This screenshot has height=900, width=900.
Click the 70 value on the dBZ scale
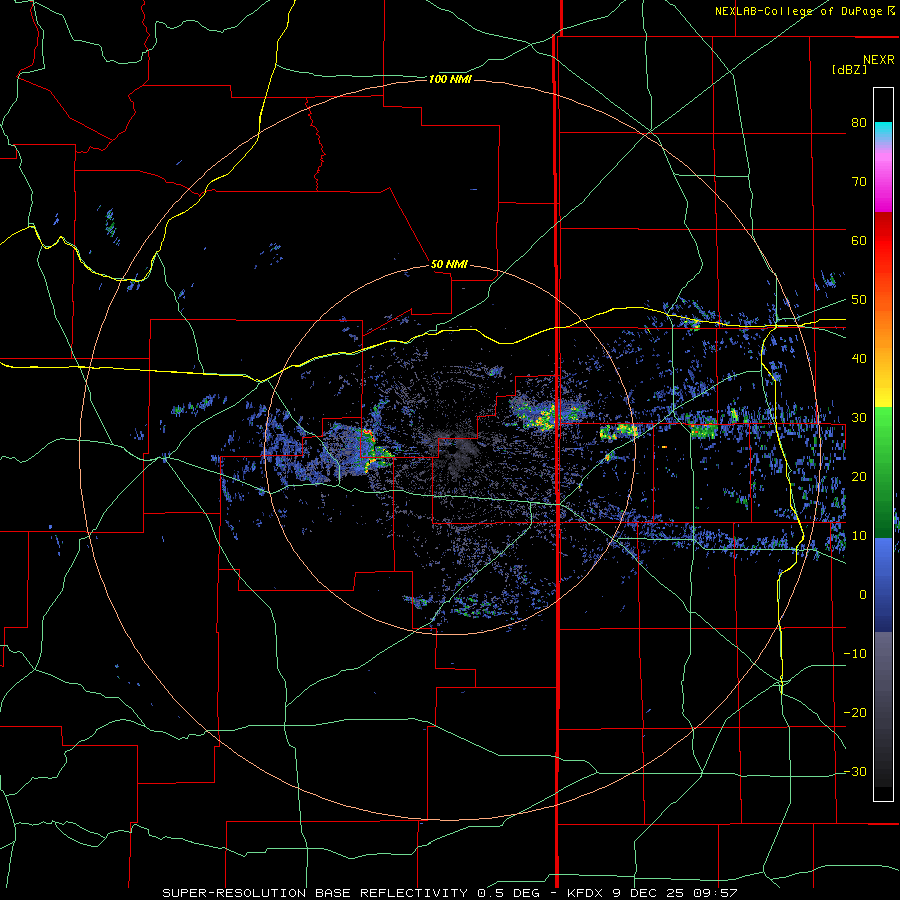tap(859, 182)
